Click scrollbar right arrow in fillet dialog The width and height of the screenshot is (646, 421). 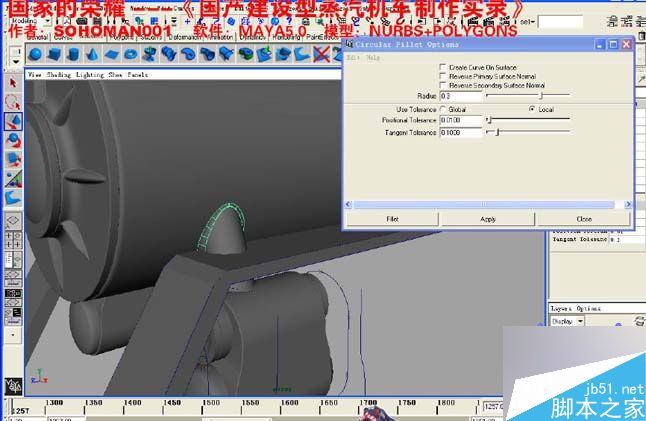click(628, 204)
